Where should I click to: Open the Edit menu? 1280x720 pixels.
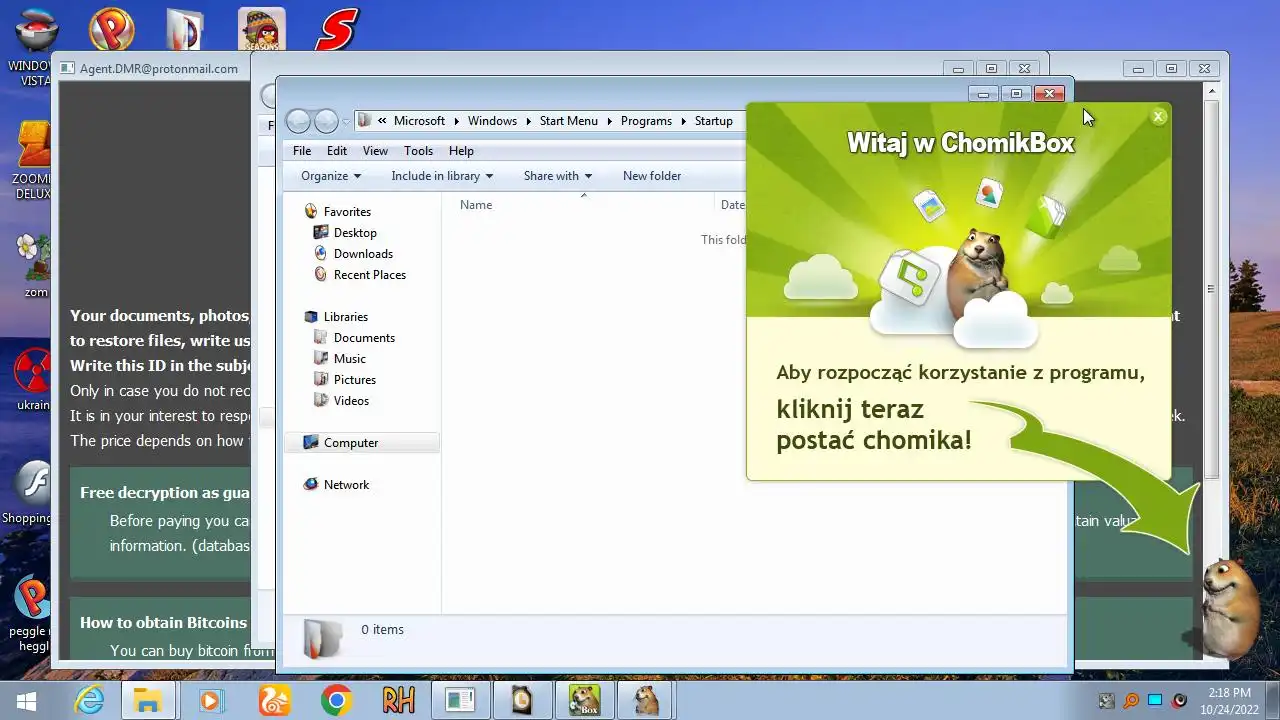pos(337,151)
